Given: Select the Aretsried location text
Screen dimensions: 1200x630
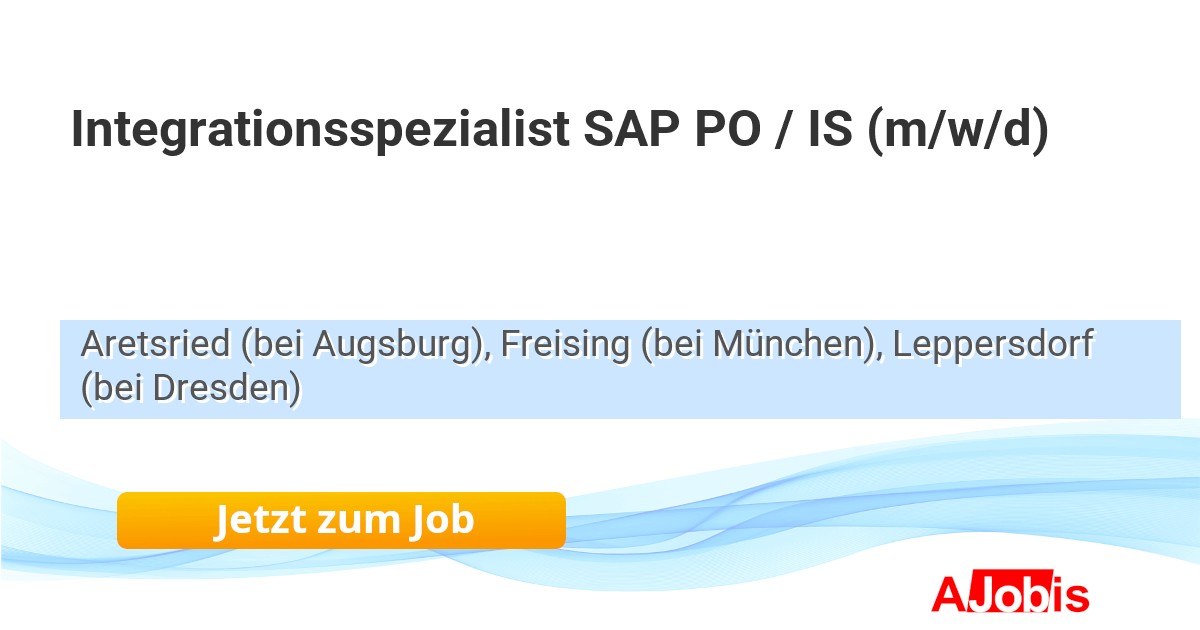Looking at the screenshot, I should [x=156, y=344].
